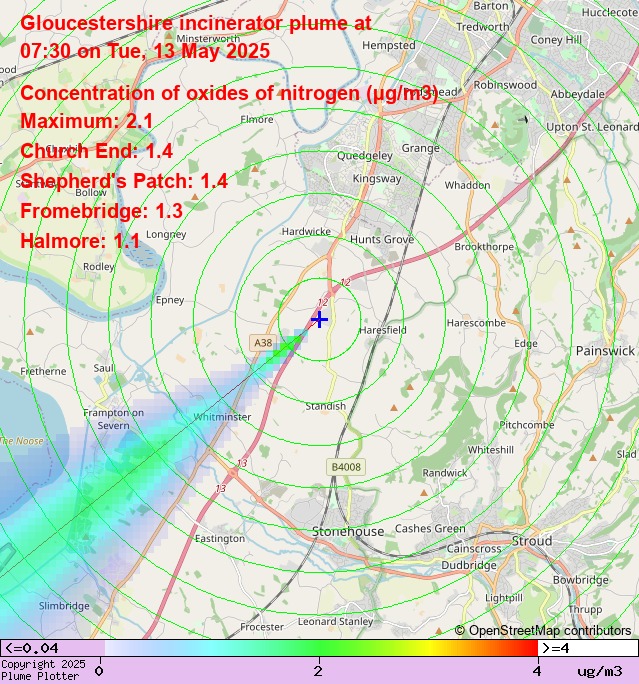The image size is (639, 684).
Task: Click the 'Thrupp' place label
Action: [585, 610]
